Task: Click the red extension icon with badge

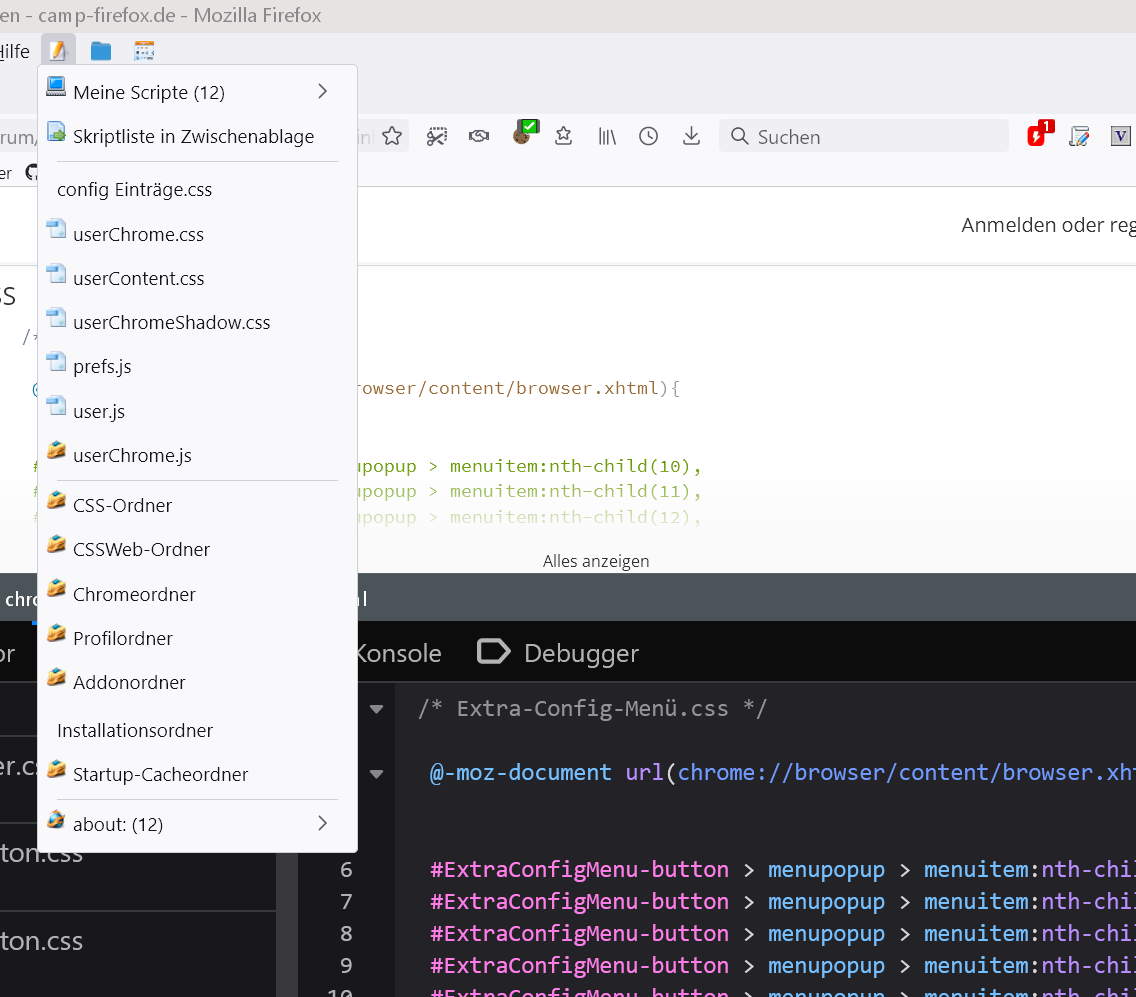Action: (1038, 135)
